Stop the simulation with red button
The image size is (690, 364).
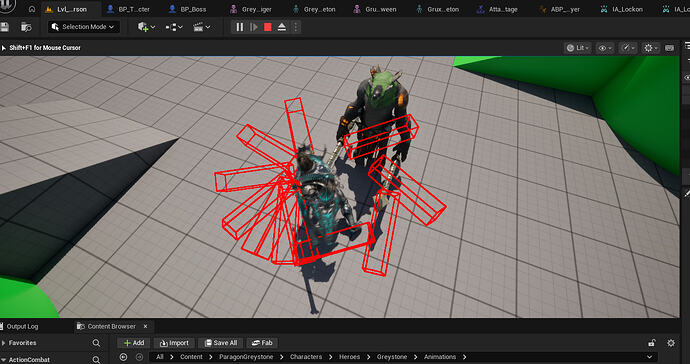[268, 27]
